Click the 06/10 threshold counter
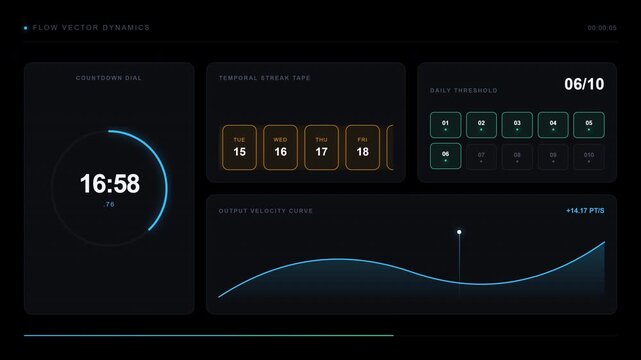This screenshot has width=641, height=360. [584, 84]
